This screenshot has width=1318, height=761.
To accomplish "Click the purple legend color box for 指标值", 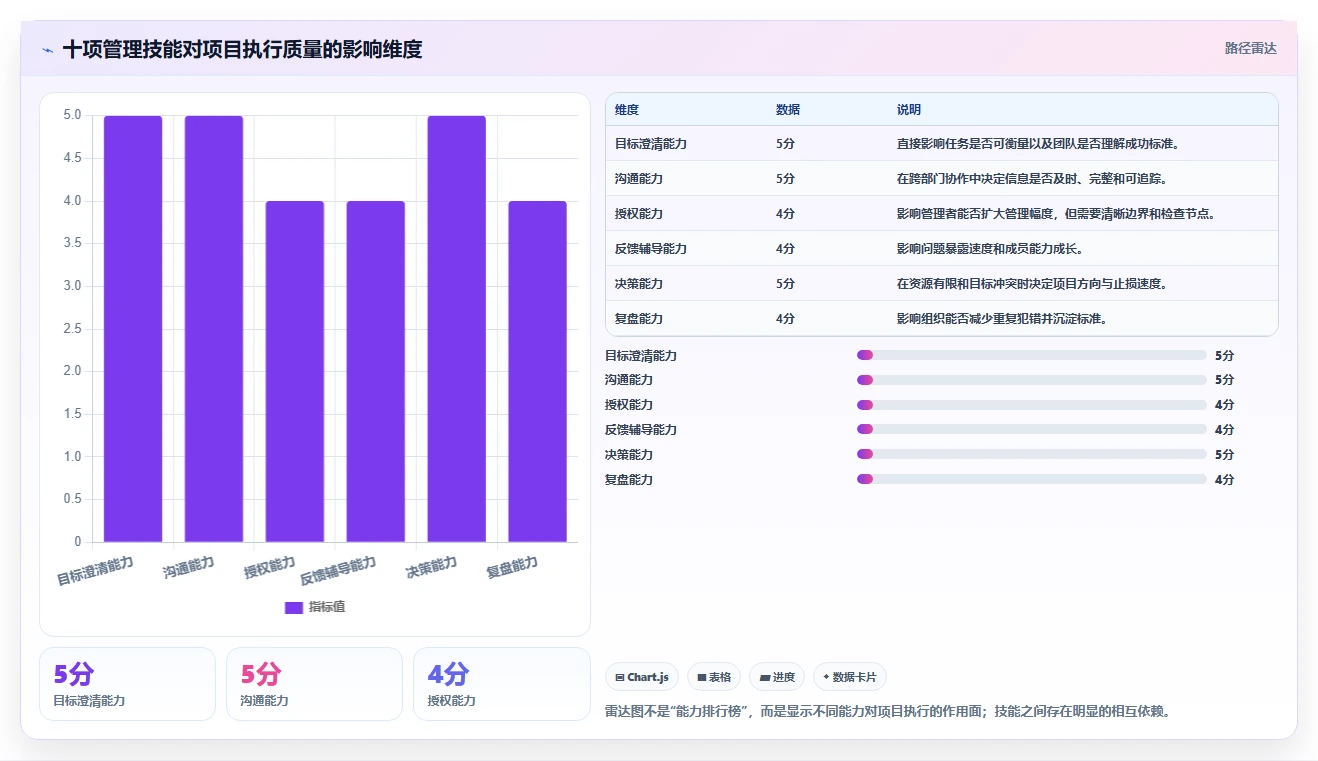I will (294, 607).
